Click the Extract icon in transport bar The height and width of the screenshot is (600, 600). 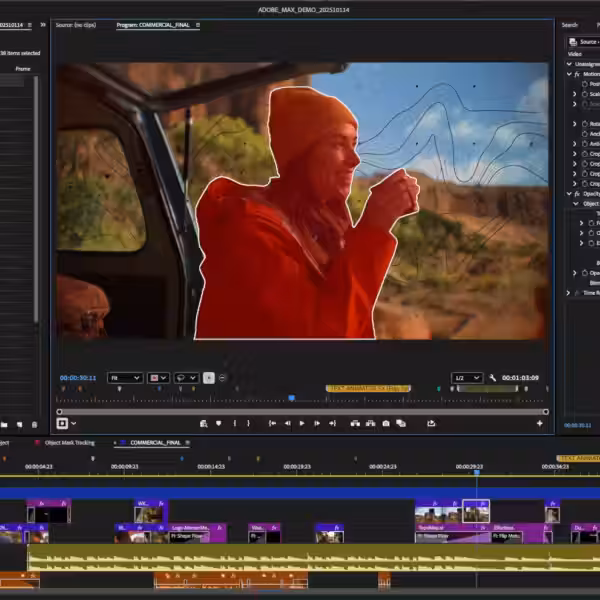[x=370, y=423]
